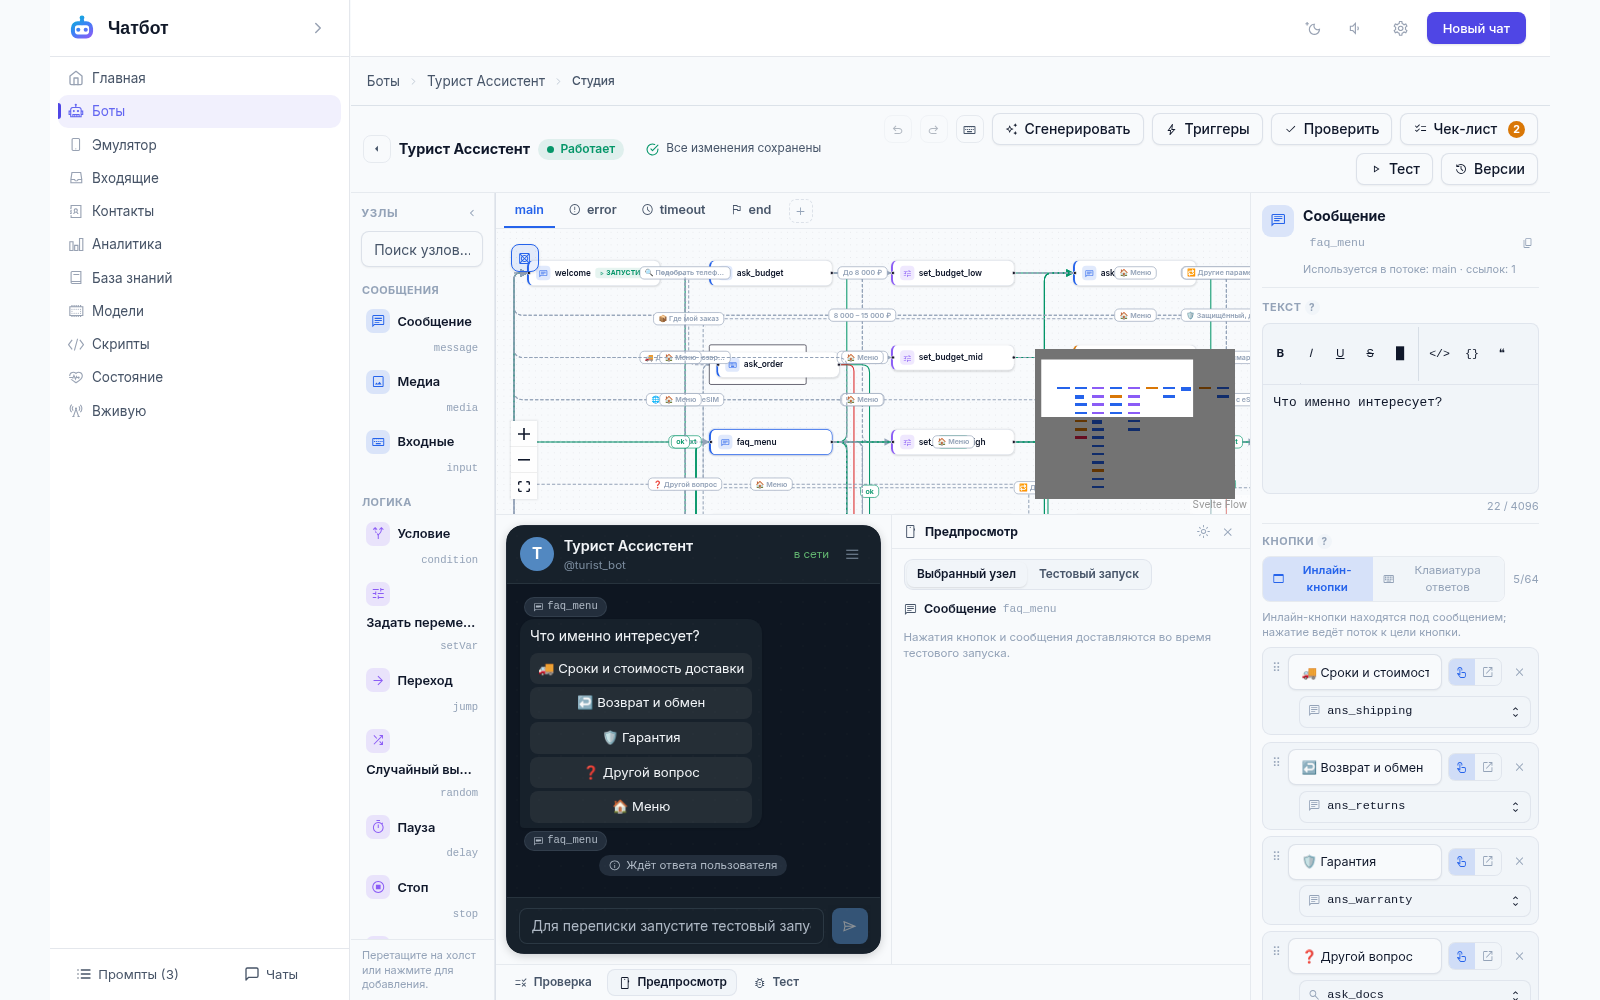1600x1000 pixels.
Task: Open chat preview hamburger menu
Action: click(x=852, y=554)
